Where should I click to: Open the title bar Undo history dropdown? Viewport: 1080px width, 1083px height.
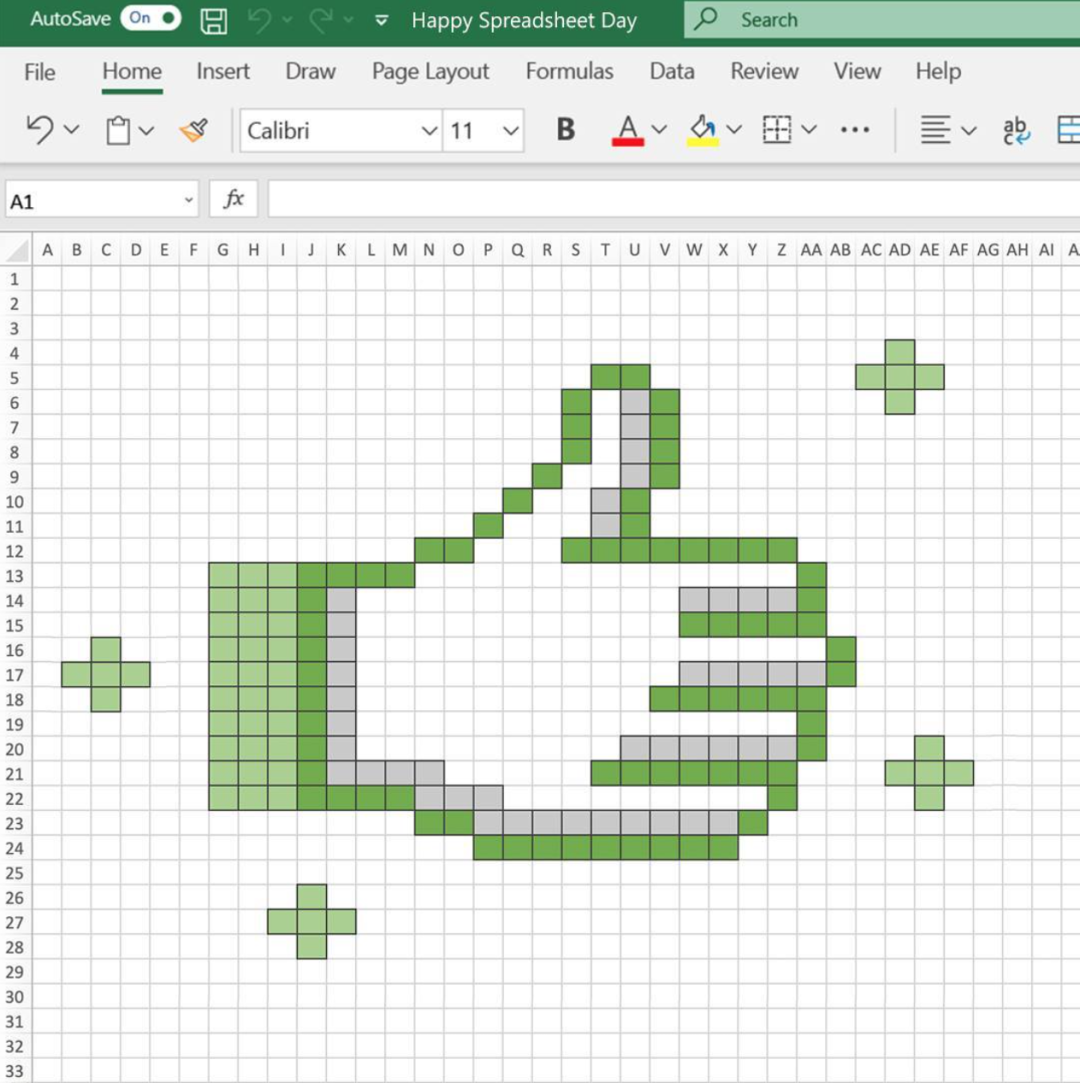(287, 20)
